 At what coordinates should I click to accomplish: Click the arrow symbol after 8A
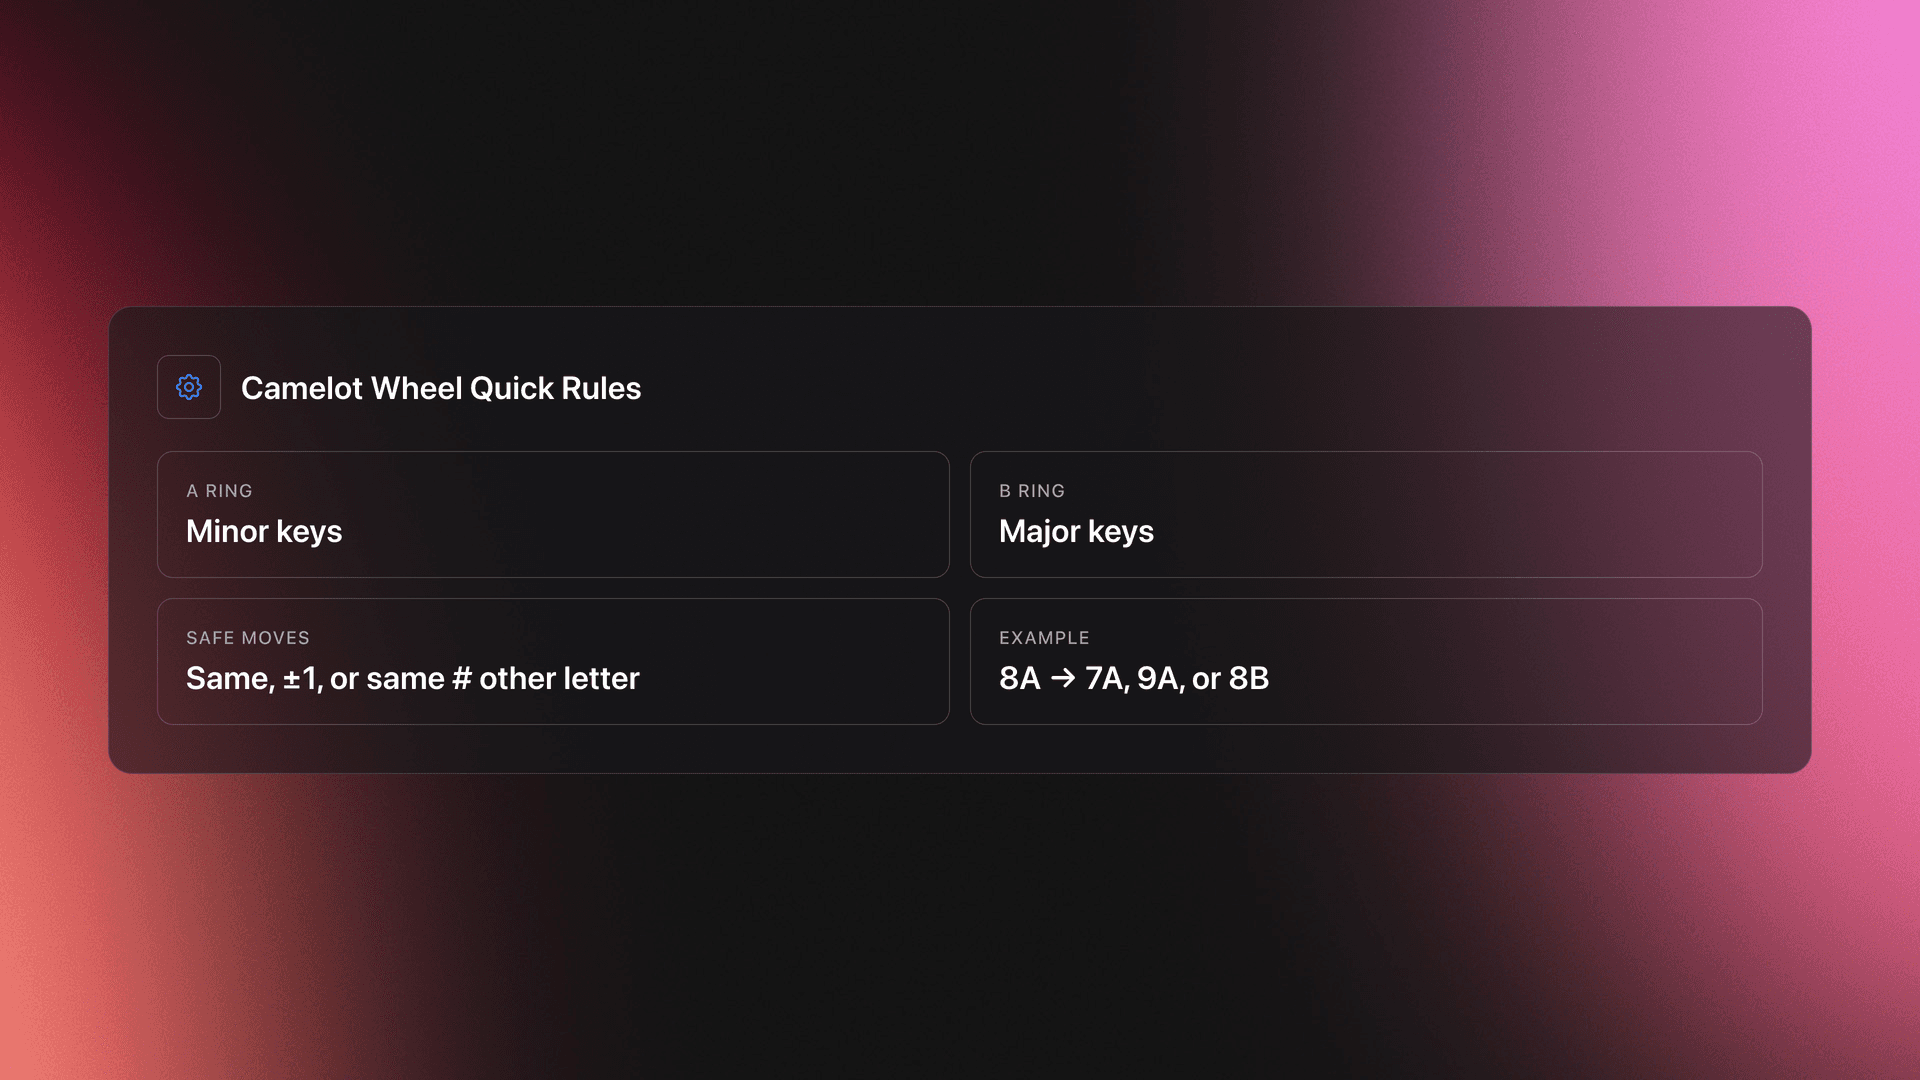(x=1063, y=678)
